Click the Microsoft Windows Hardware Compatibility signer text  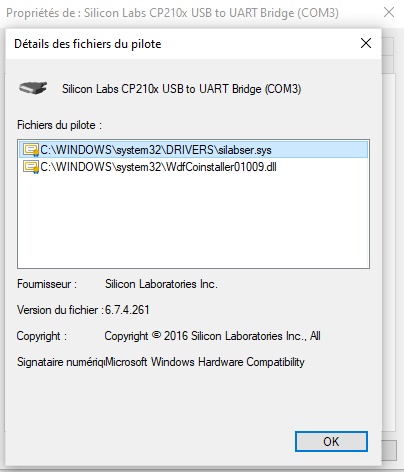204,362
